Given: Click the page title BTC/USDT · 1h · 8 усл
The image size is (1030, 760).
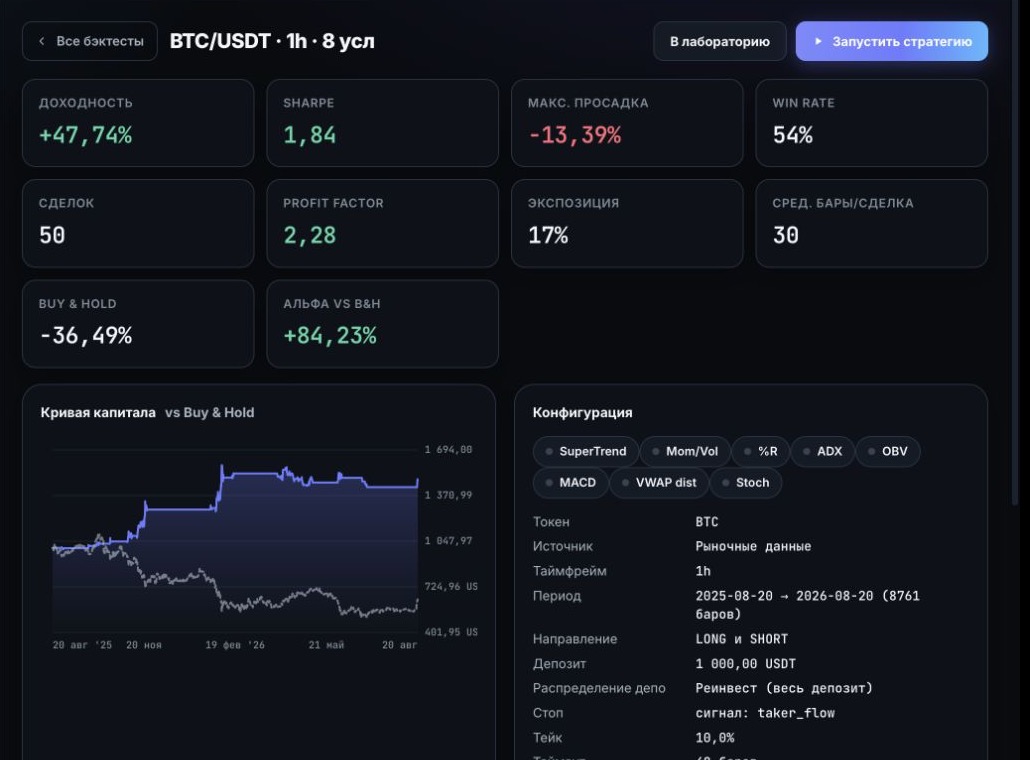Looking at the screenshot, I should (272, 41).
